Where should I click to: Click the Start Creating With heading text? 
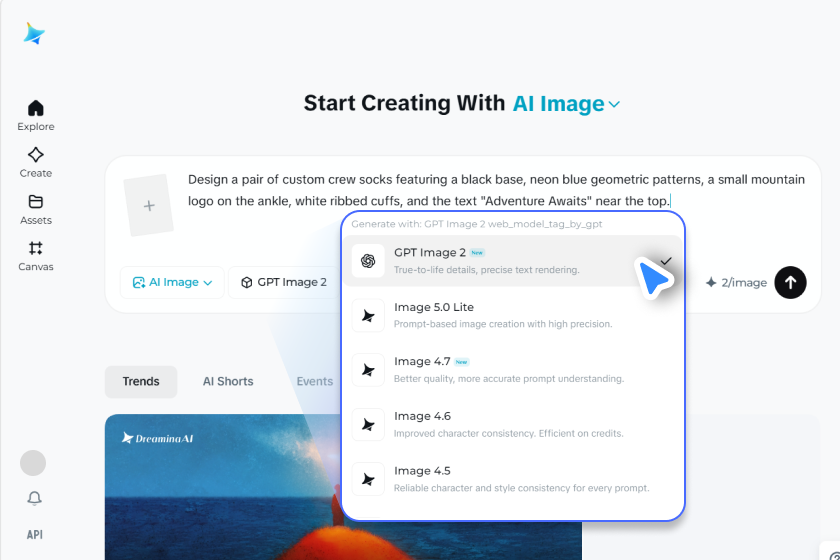[404, 103]
